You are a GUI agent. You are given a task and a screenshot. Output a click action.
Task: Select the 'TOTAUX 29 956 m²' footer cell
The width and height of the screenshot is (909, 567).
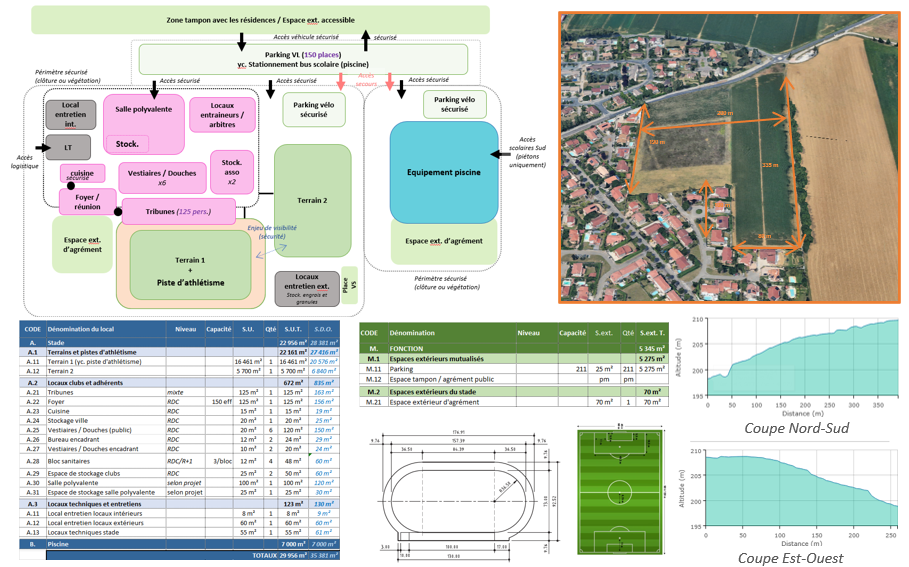click(192, 555)
